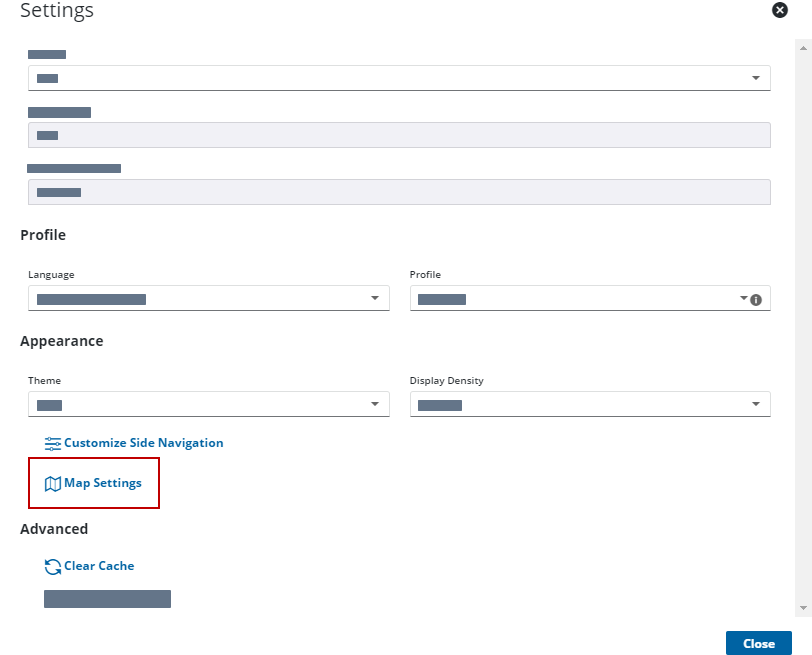Open the Language dropdown
The height and width of the screenshot is (655, 812).
coord(208,298)
